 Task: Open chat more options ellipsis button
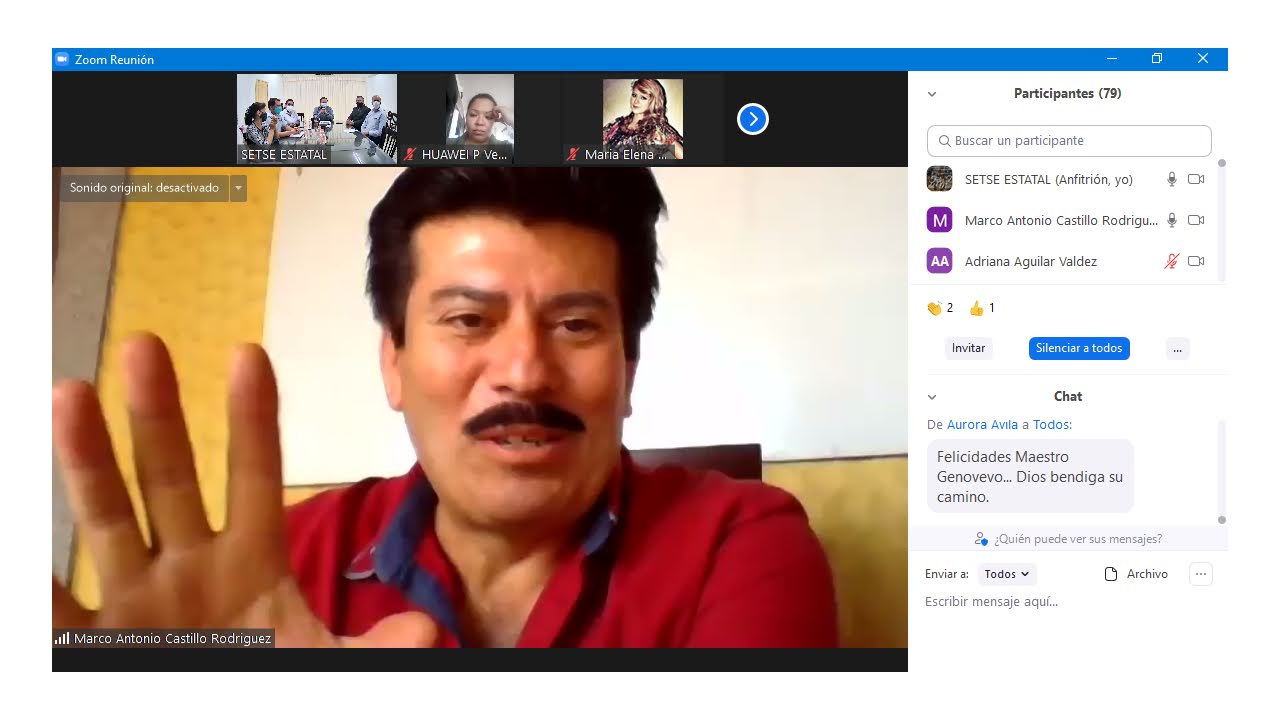1201,574
